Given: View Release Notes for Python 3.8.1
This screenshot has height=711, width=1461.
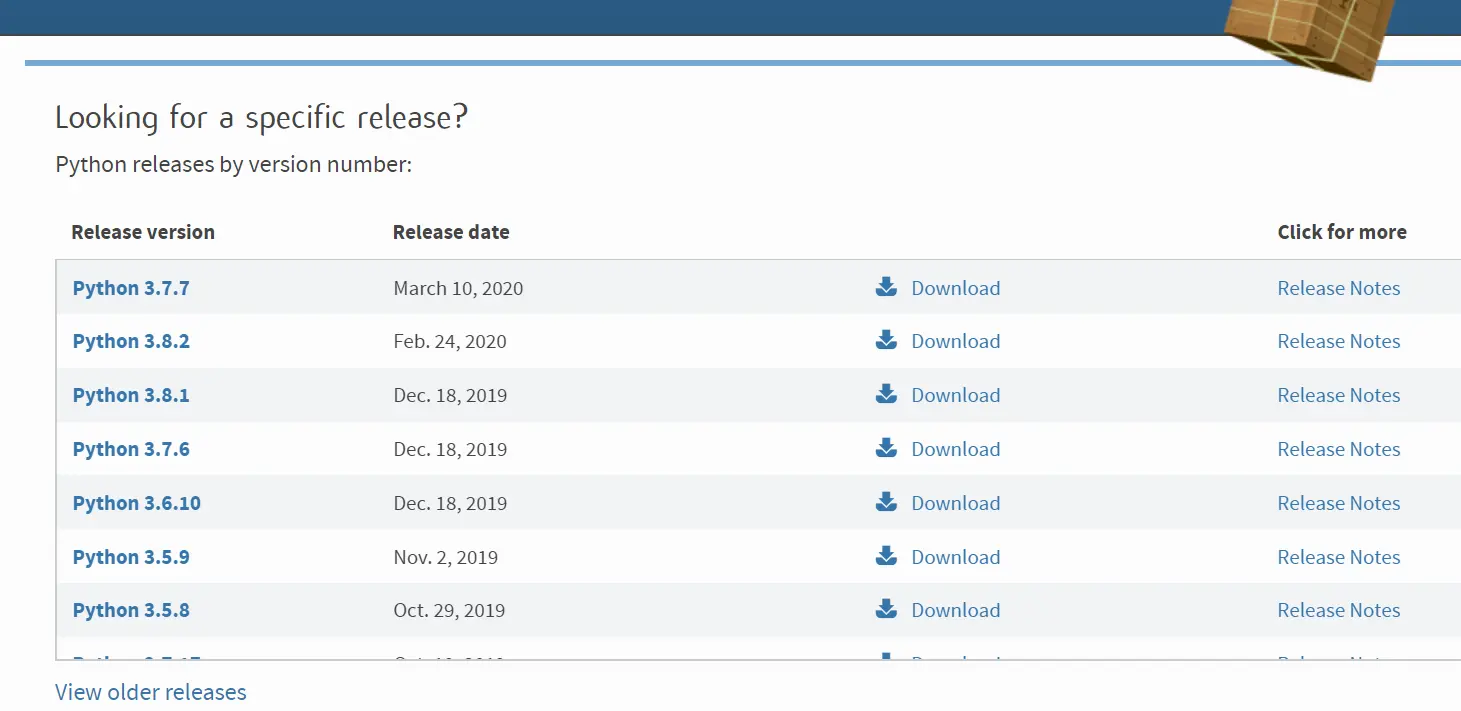Looking at the screenshot, I should (1338, 395).
